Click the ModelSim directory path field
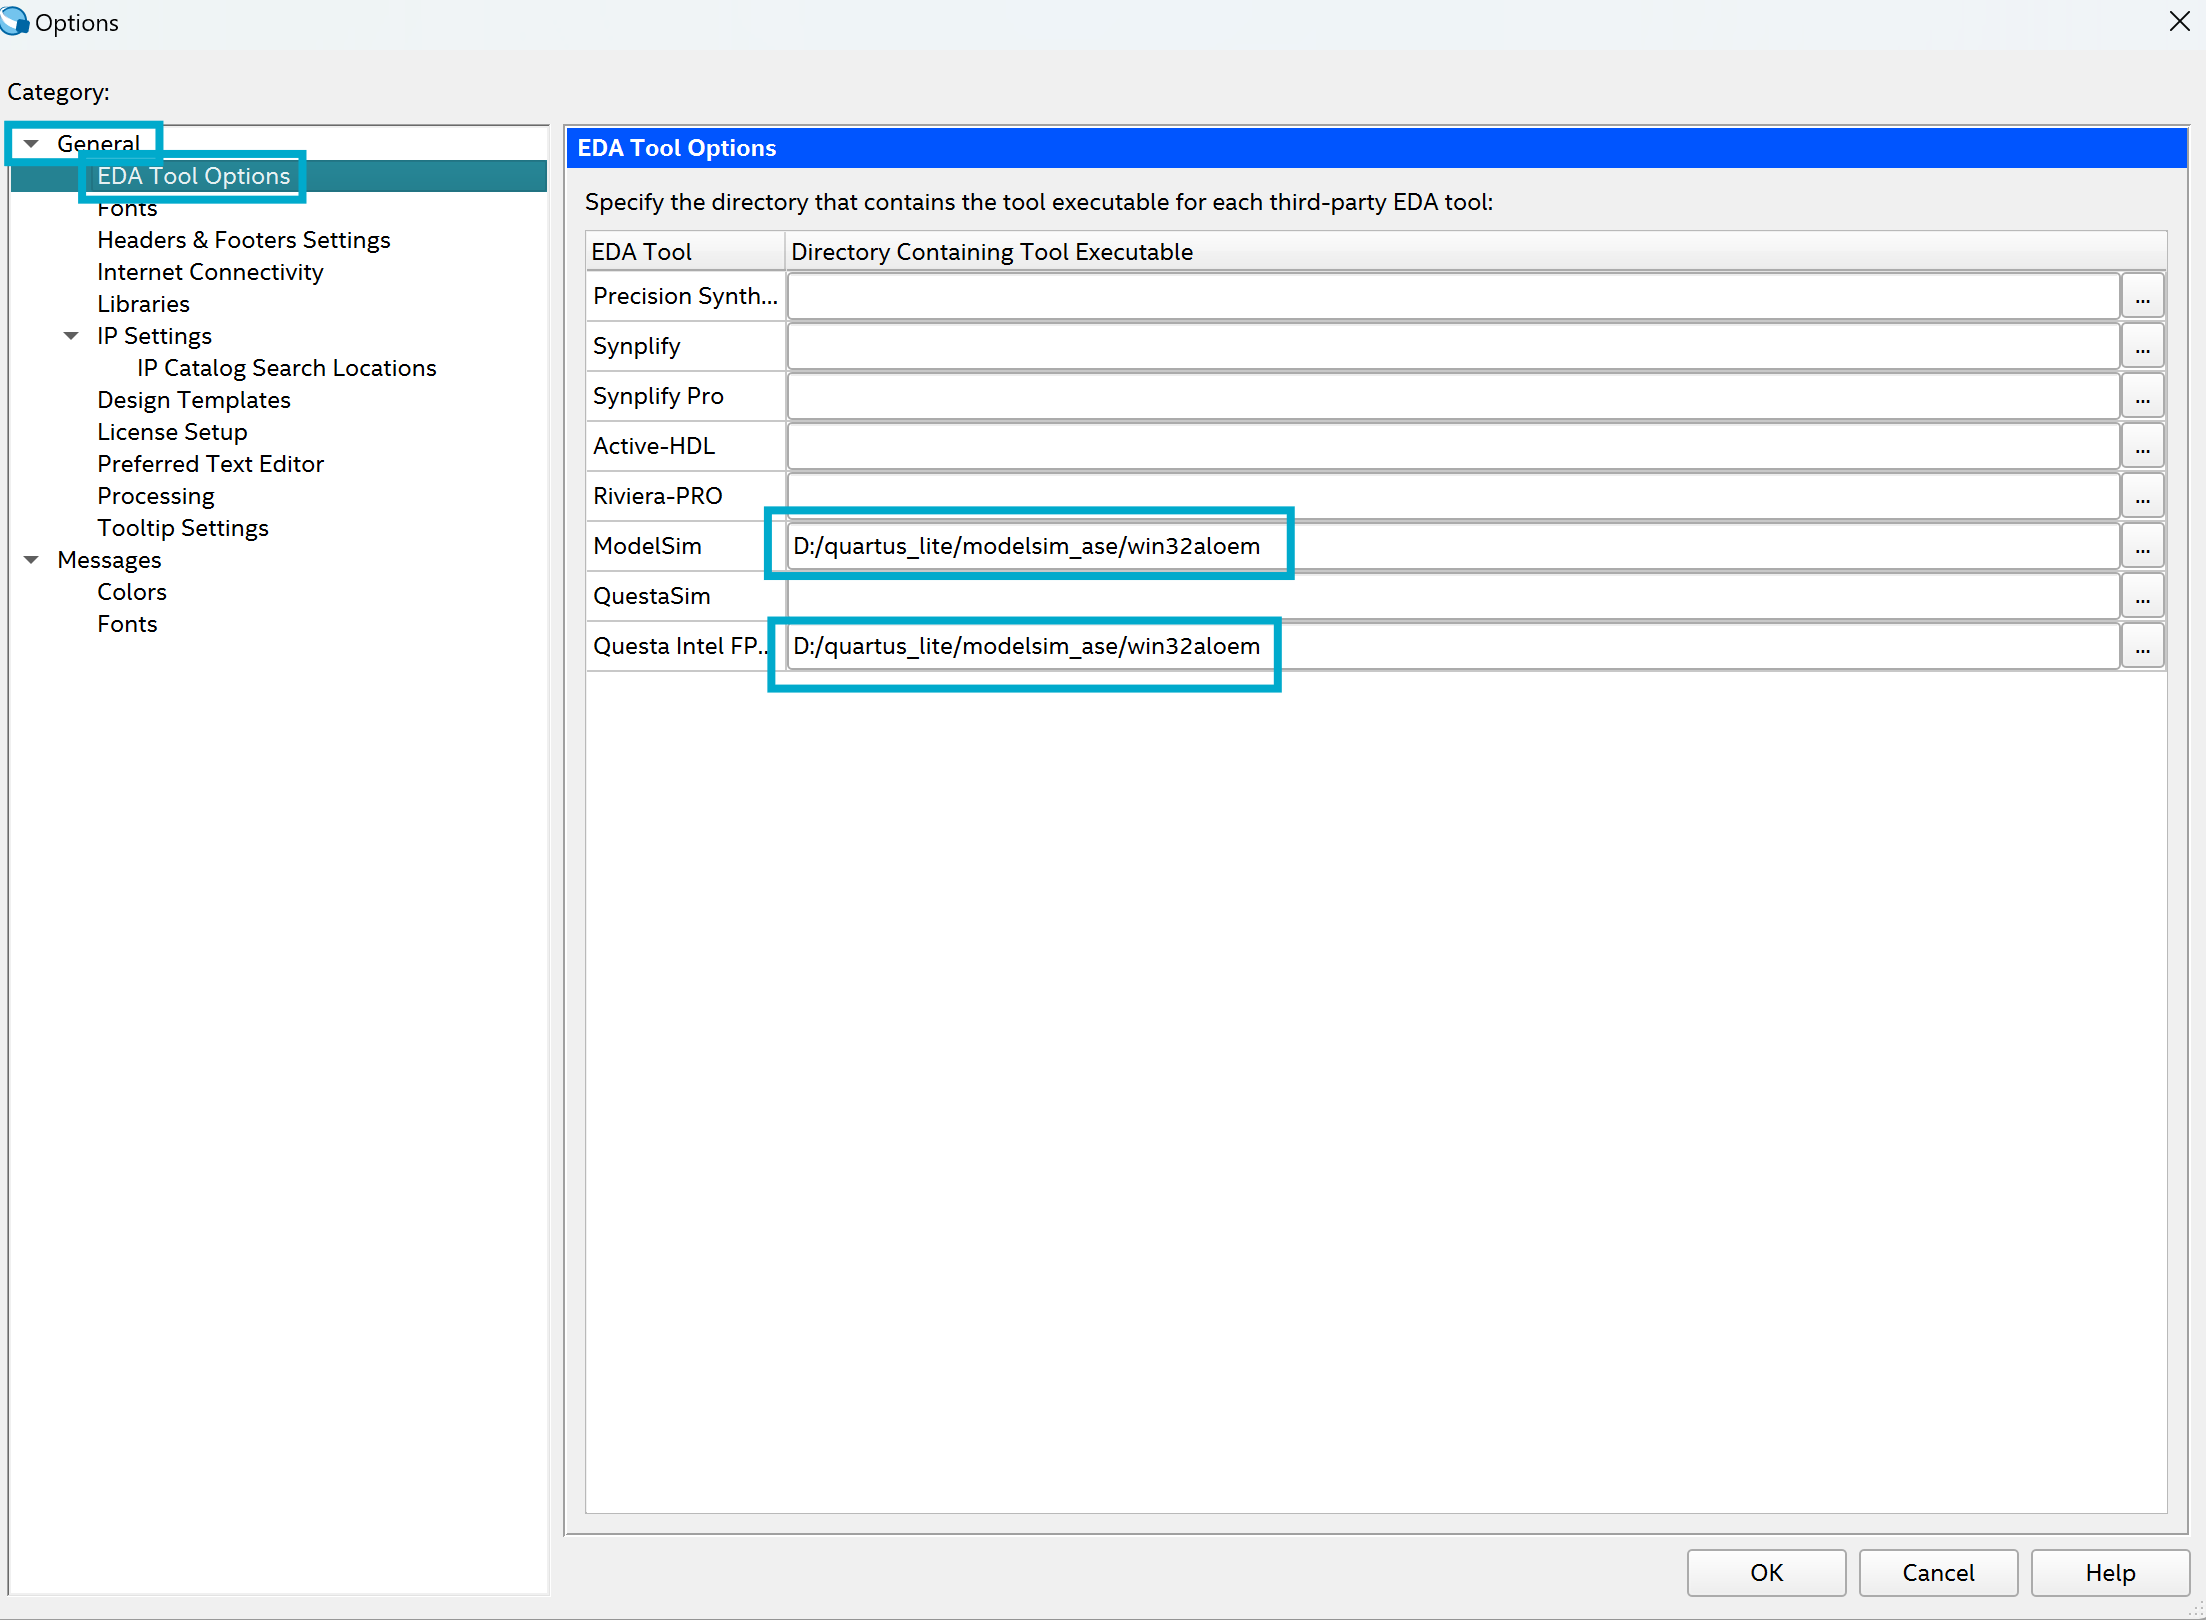The image size is (2206, 1620). pos(1450,546)
